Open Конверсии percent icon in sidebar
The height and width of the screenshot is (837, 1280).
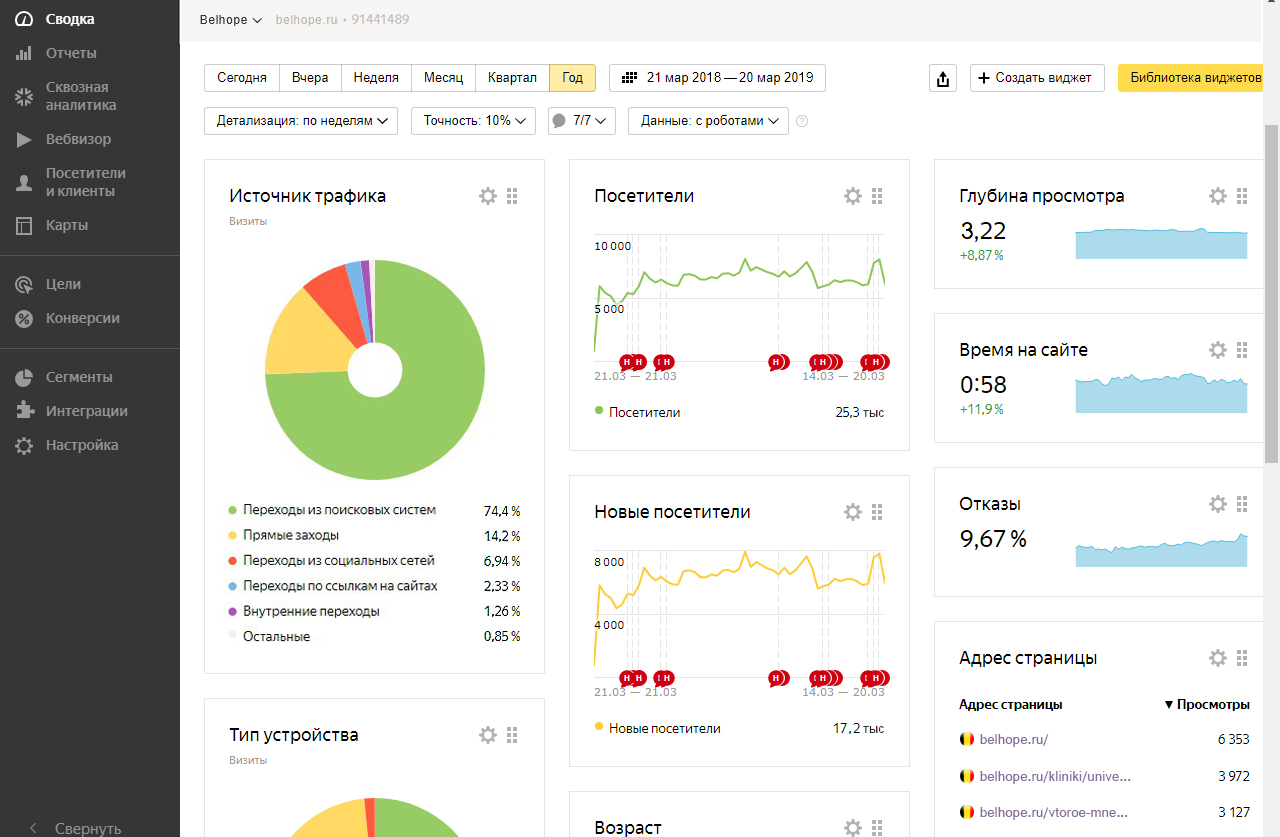click(24, 318)
